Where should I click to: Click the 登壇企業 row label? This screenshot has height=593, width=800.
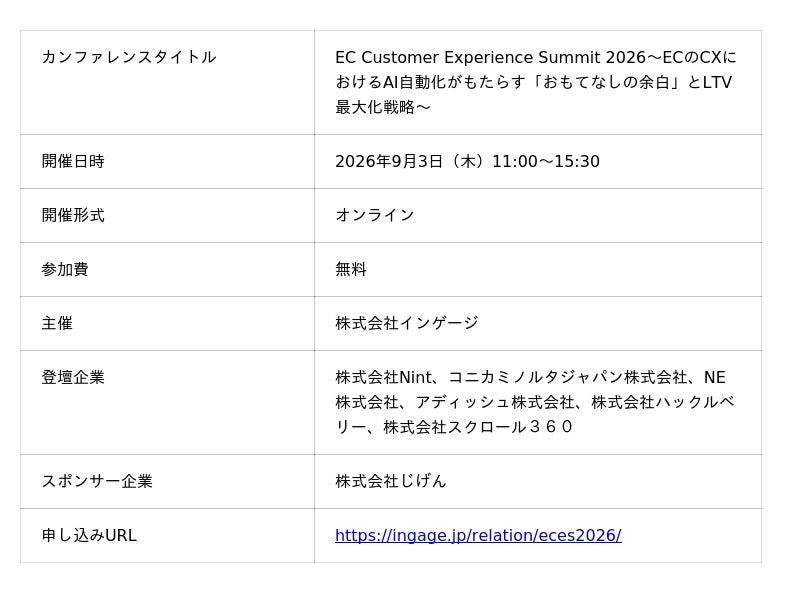pyautogui.click(x=73, y=377)
